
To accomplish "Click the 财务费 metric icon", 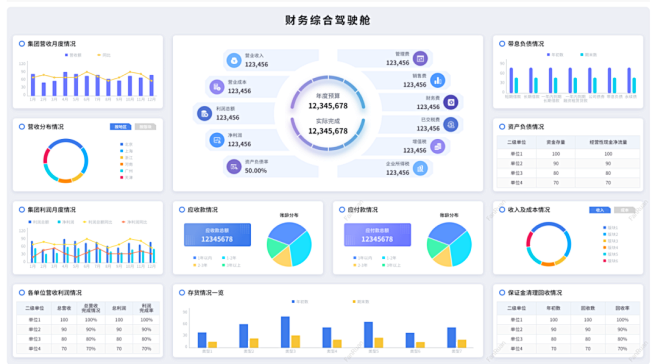I will 451,102.
